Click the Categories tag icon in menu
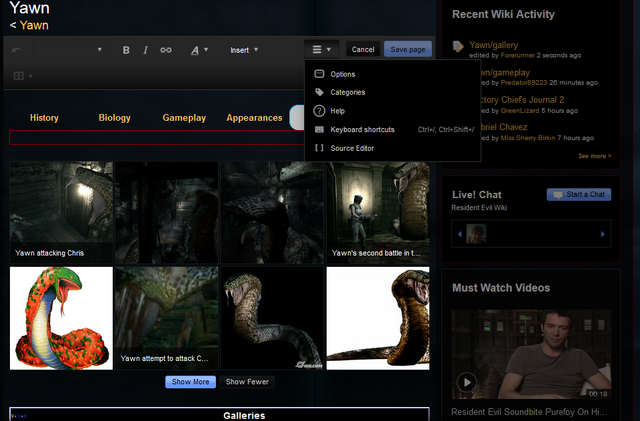Image resolution: width=640 pixels, height=421 pixels. coord(319,92)
